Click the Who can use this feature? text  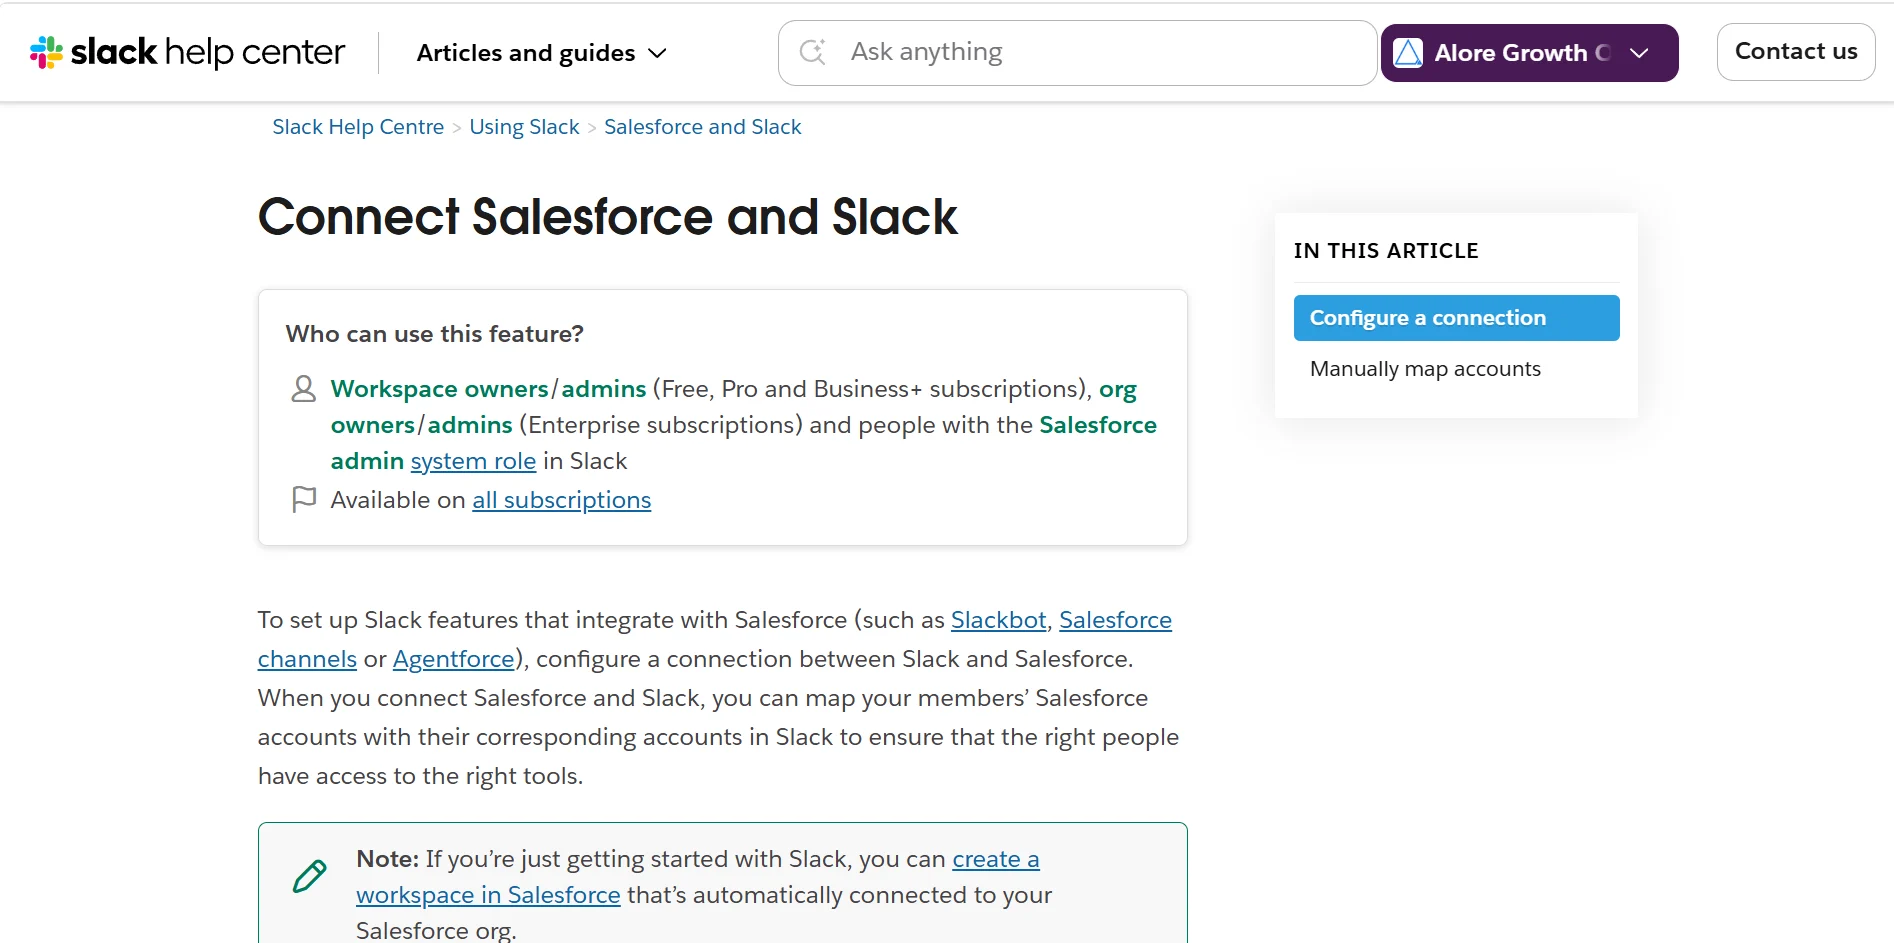[x=434, y=334]
